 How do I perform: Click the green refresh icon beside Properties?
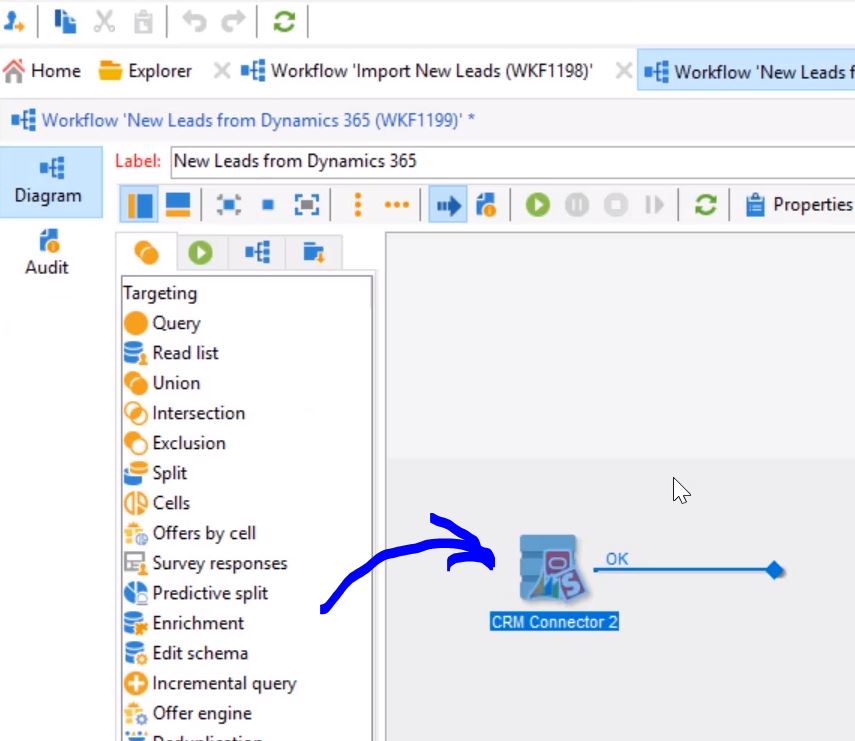(706, 205)
